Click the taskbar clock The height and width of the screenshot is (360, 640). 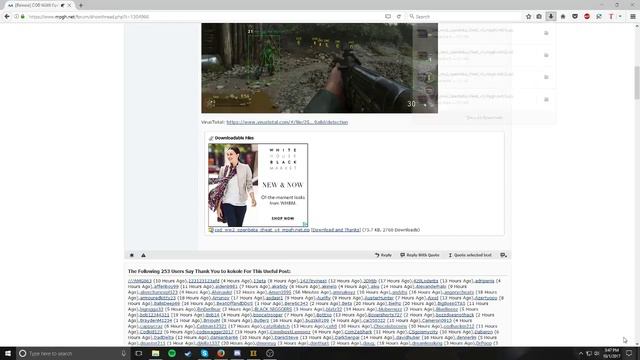pyautogui.click(x=611, y=353)
